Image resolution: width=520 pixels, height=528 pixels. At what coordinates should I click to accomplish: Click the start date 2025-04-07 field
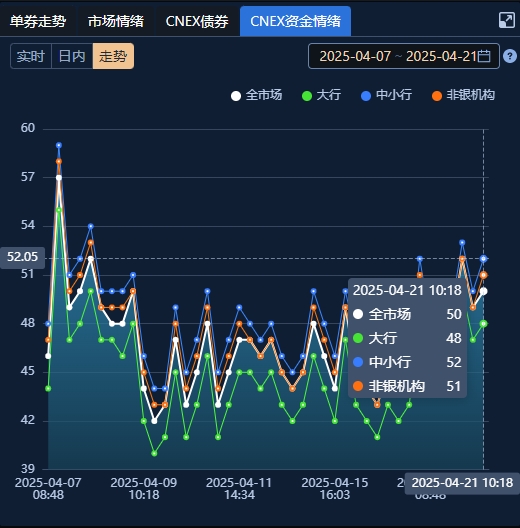coord(355,56)
